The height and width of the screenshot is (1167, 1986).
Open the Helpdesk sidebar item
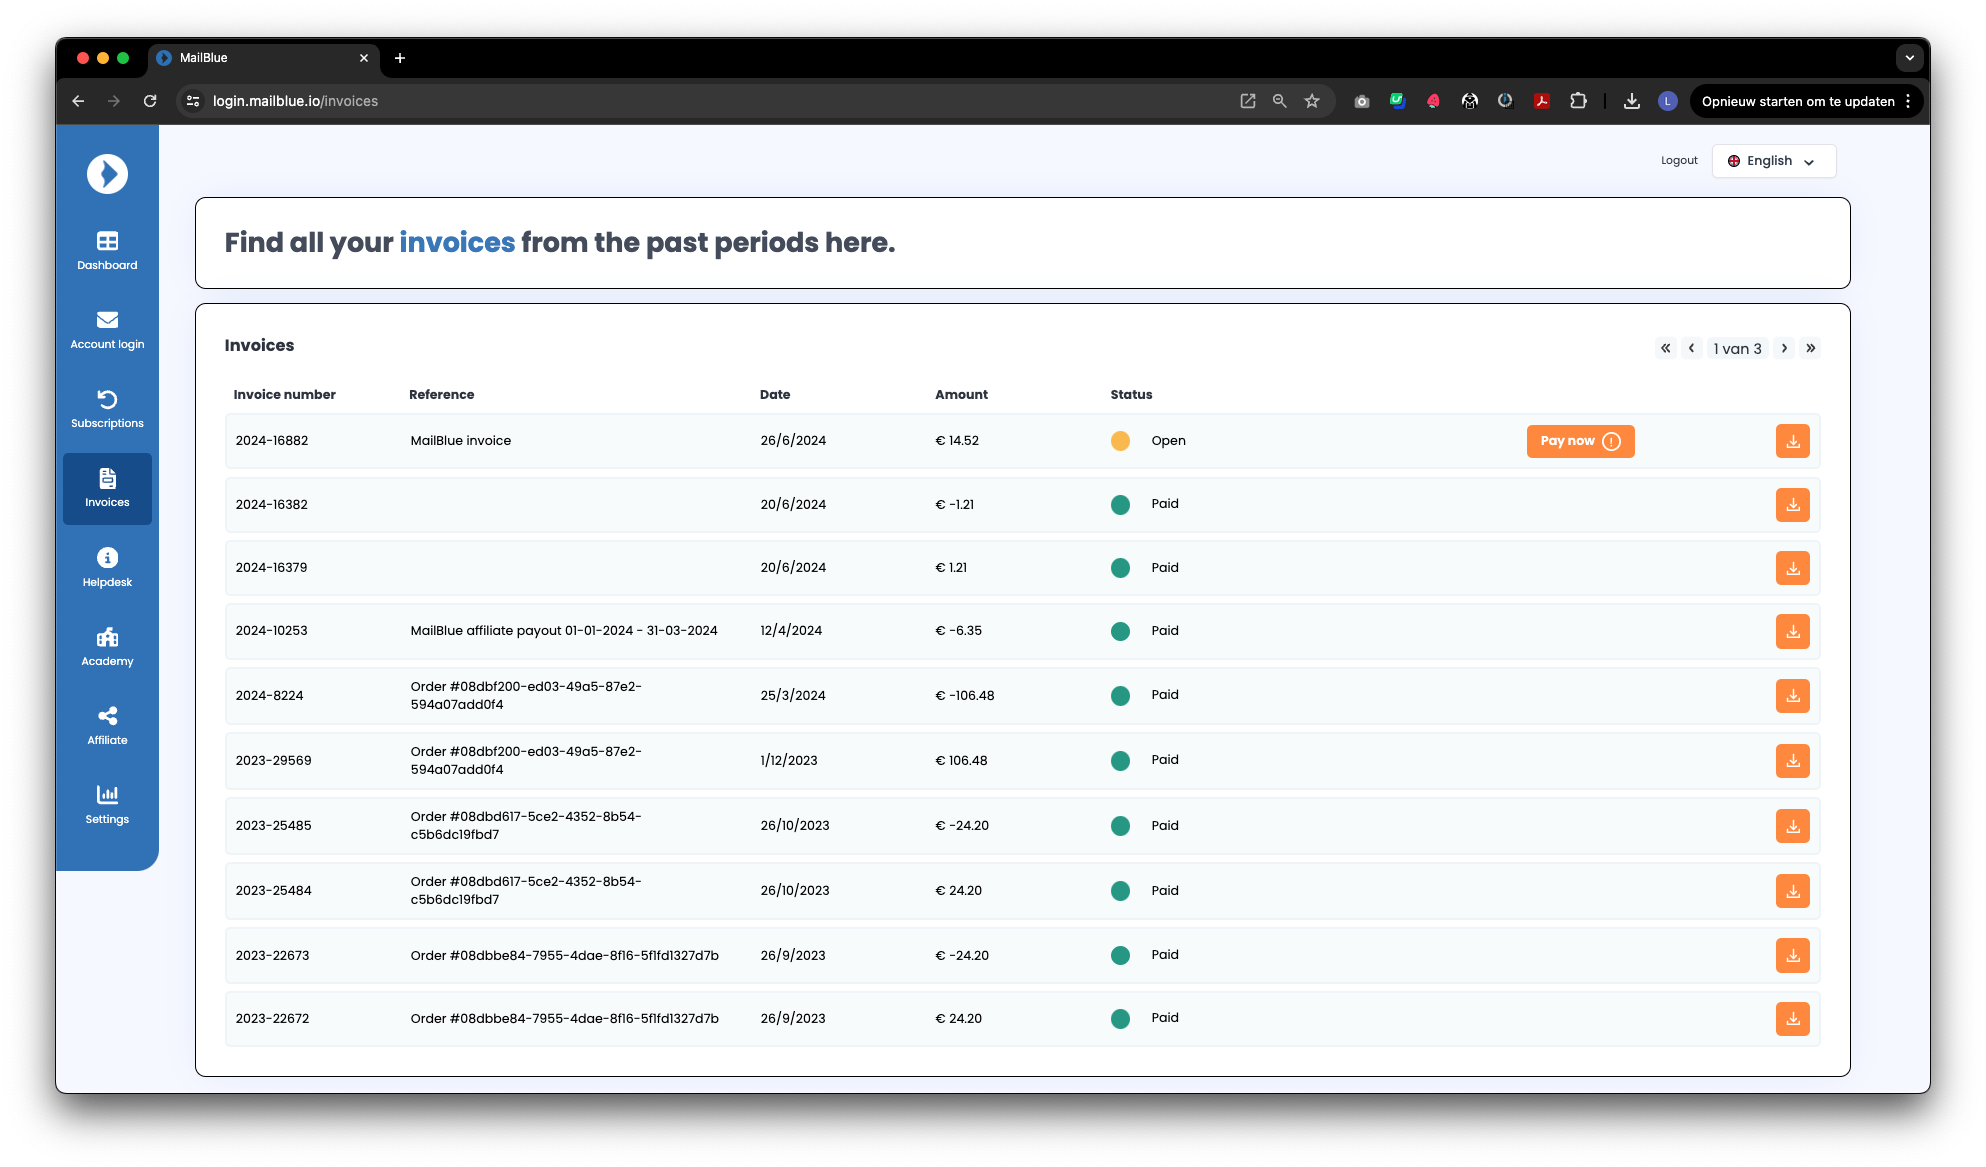107,567
